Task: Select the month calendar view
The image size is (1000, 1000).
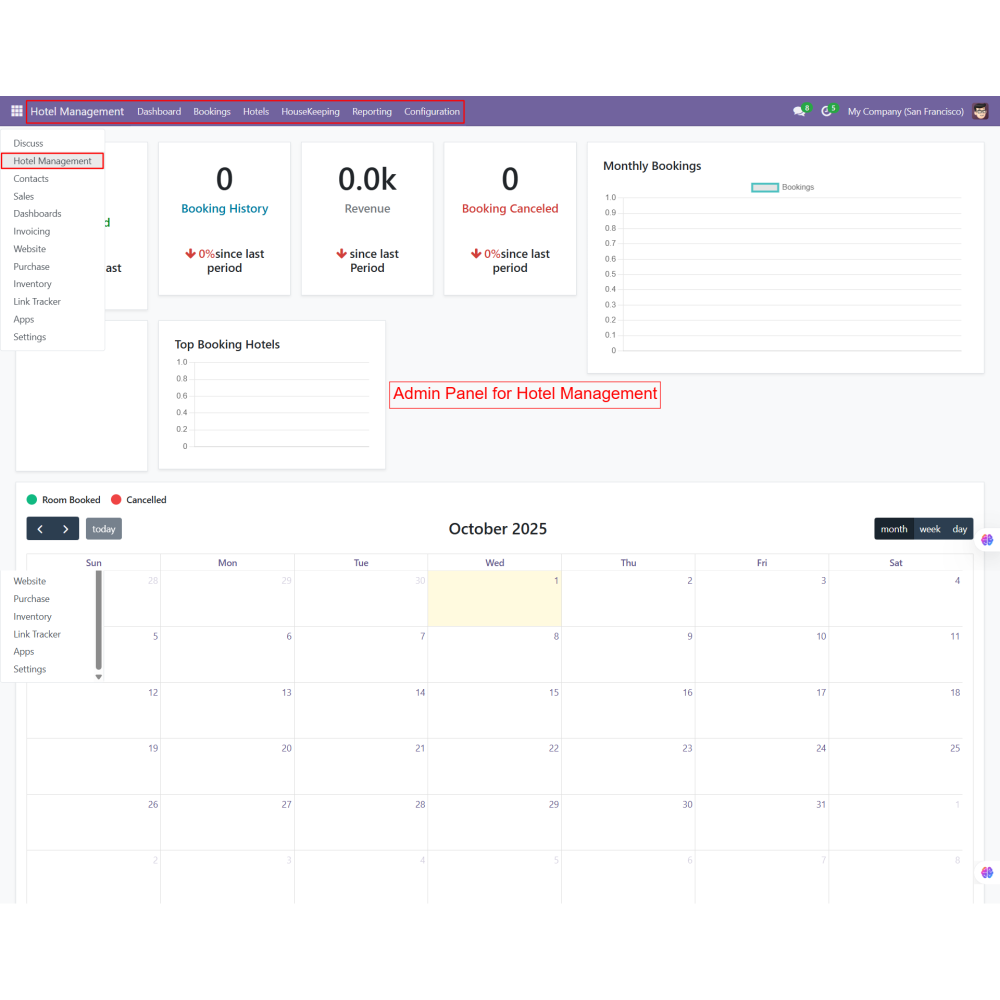Action: (894, 529)
